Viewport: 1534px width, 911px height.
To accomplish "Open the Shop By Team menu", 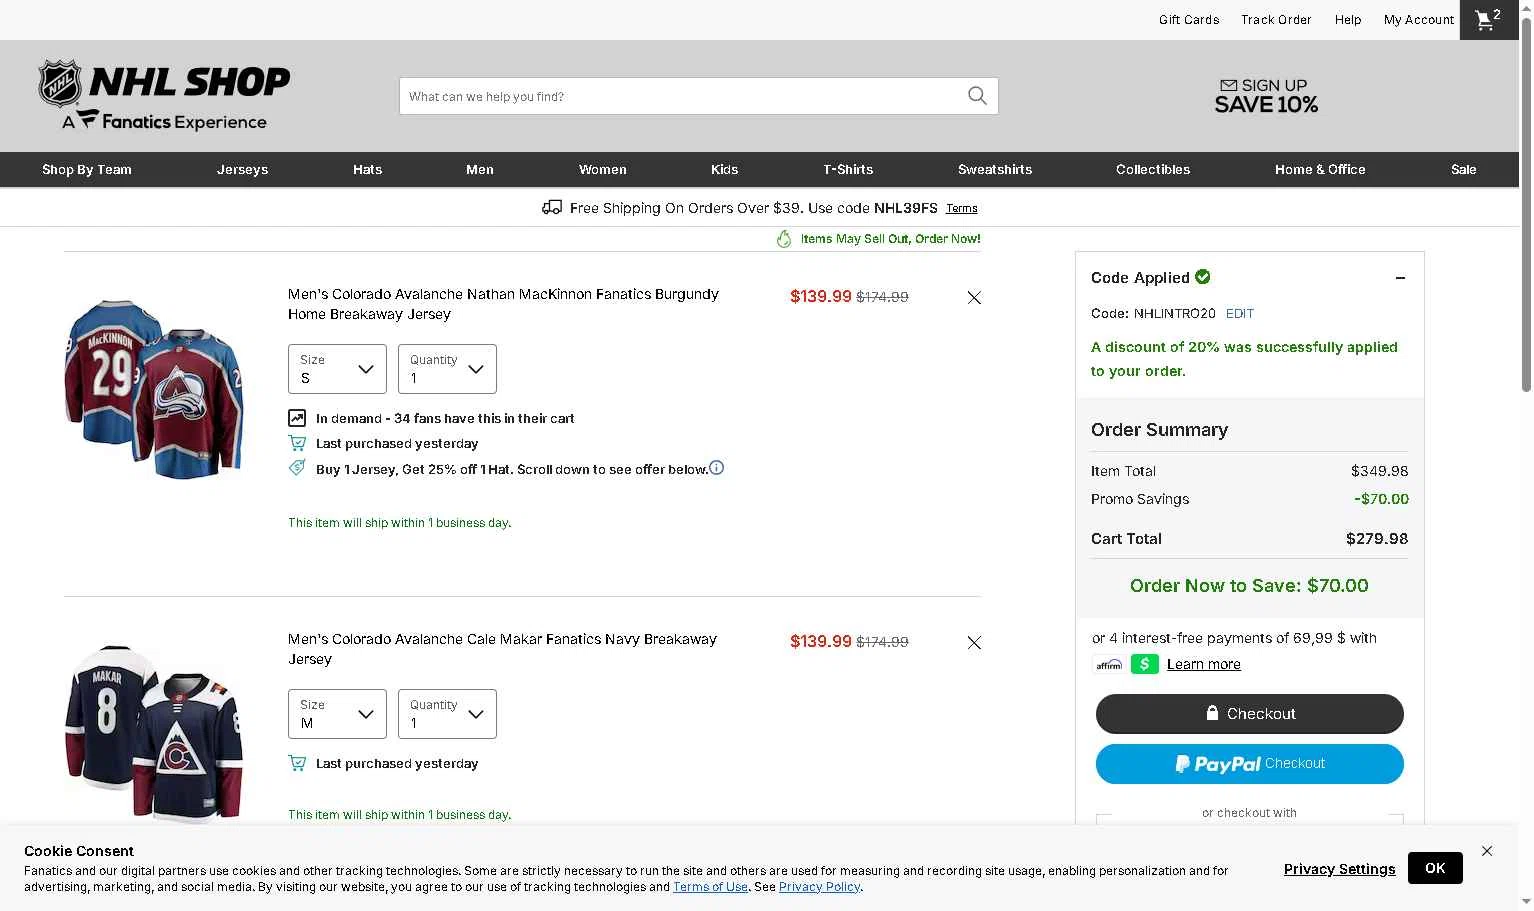I will 87,169.
